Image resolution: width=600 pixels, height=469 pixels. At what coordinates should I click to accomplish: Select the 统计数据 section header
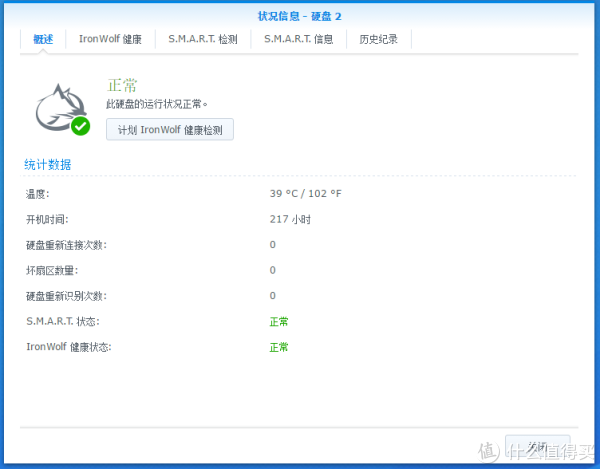tap(47, 164)
